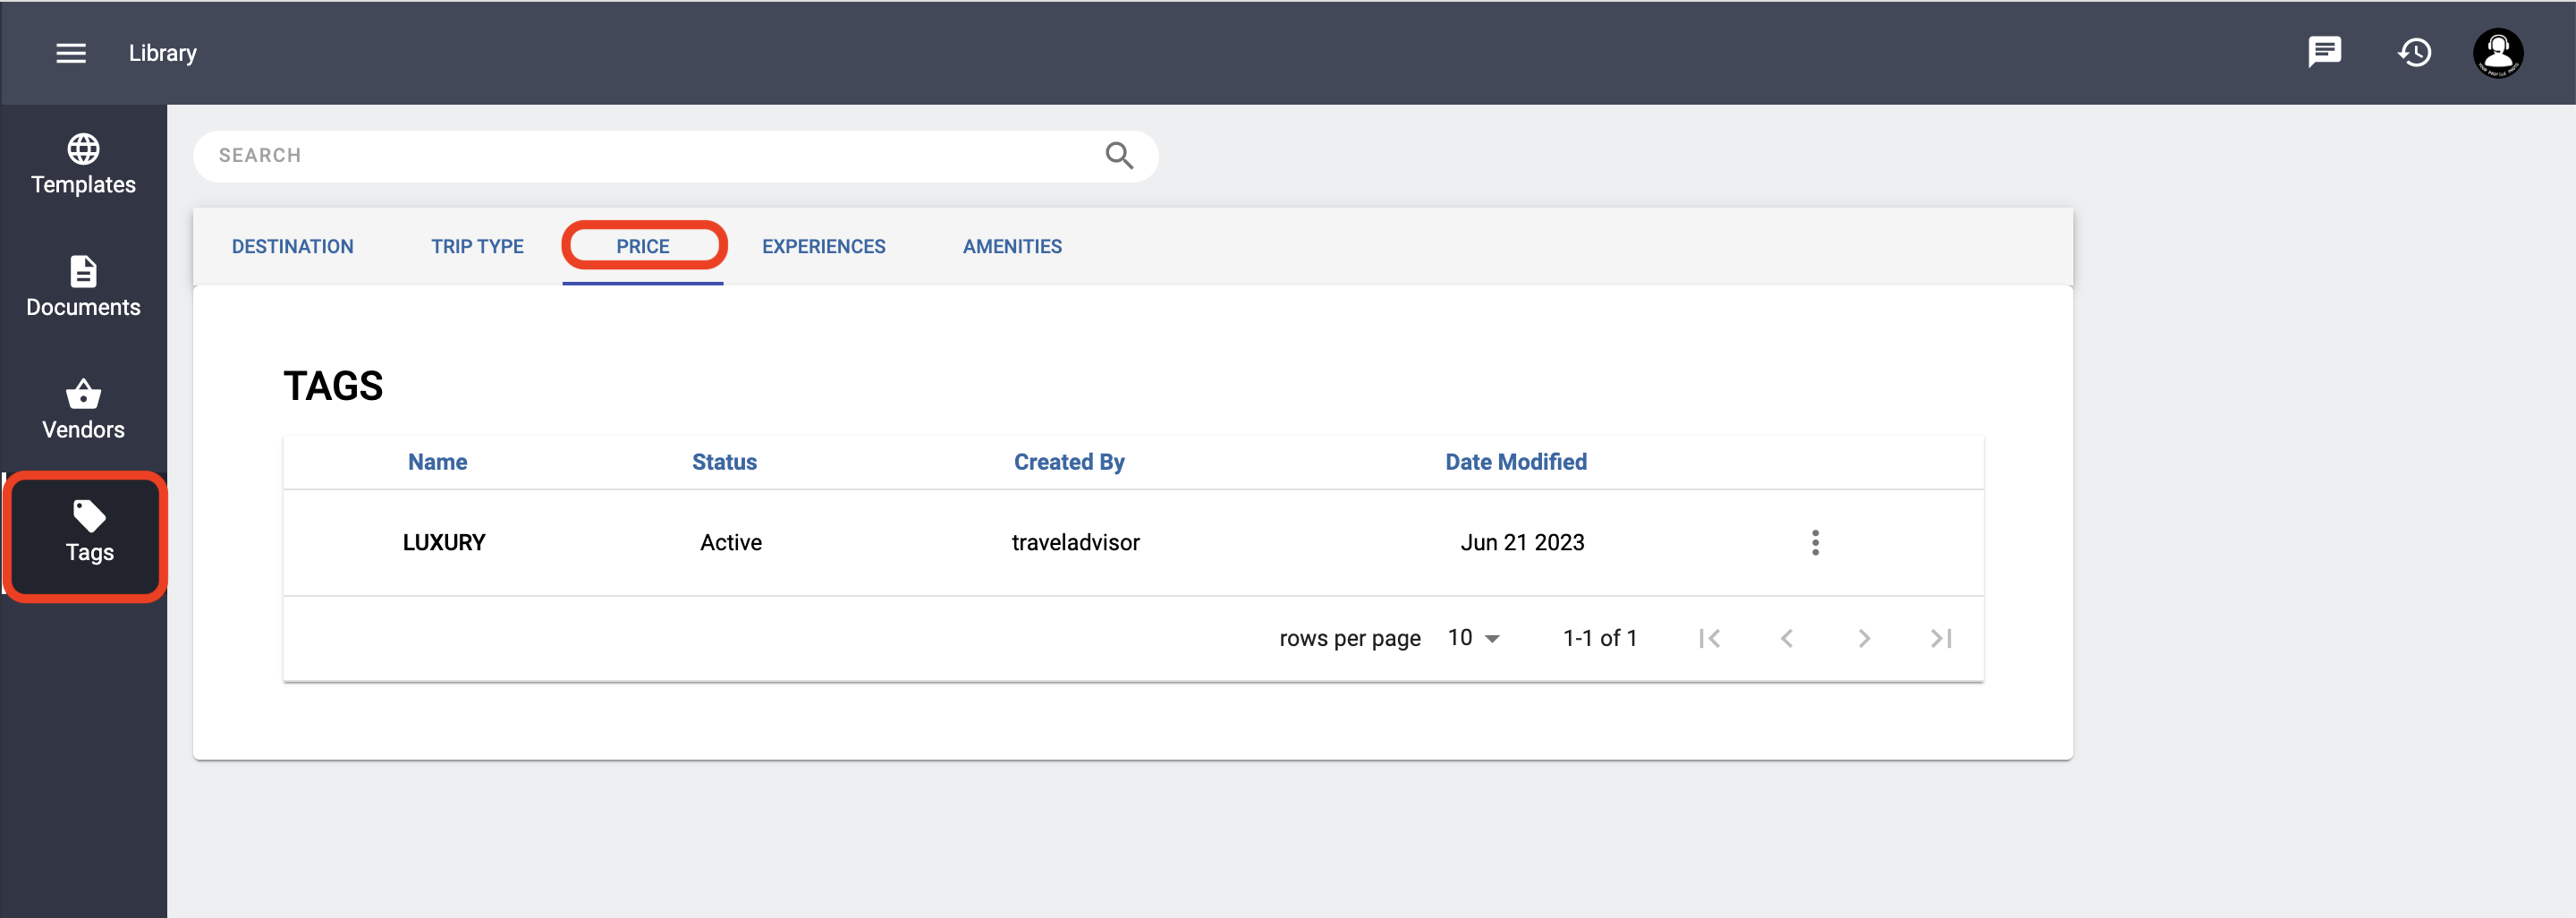Select the Price tab

[642, 246]
